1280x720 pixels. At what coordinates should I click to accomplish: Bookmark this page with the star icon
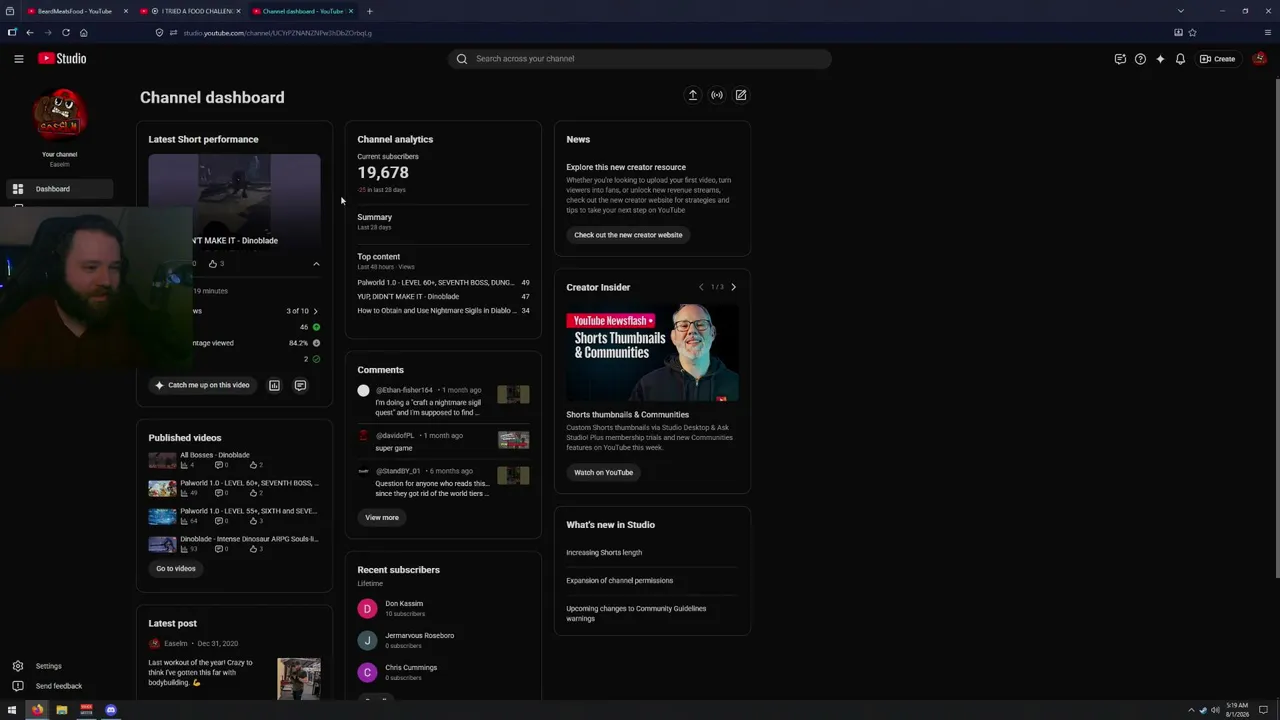tap(1192, 33)
